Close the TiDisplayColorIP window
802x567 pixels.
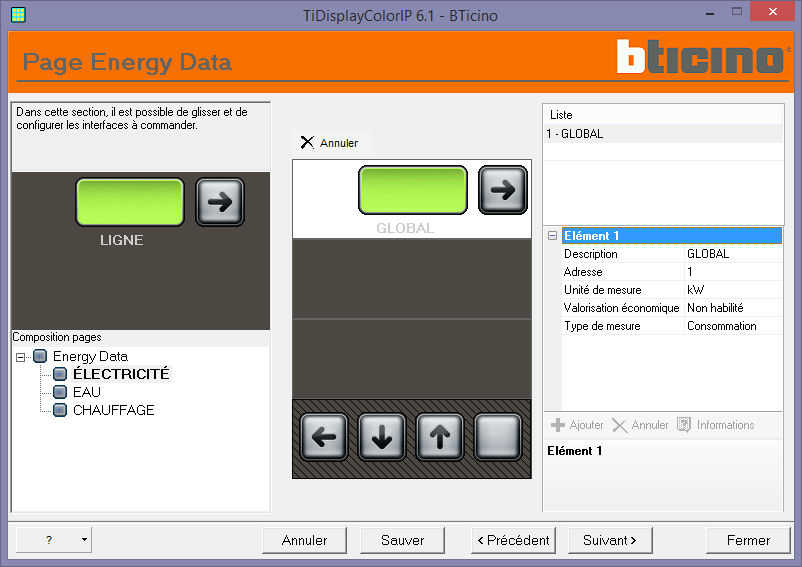point(773,11)
